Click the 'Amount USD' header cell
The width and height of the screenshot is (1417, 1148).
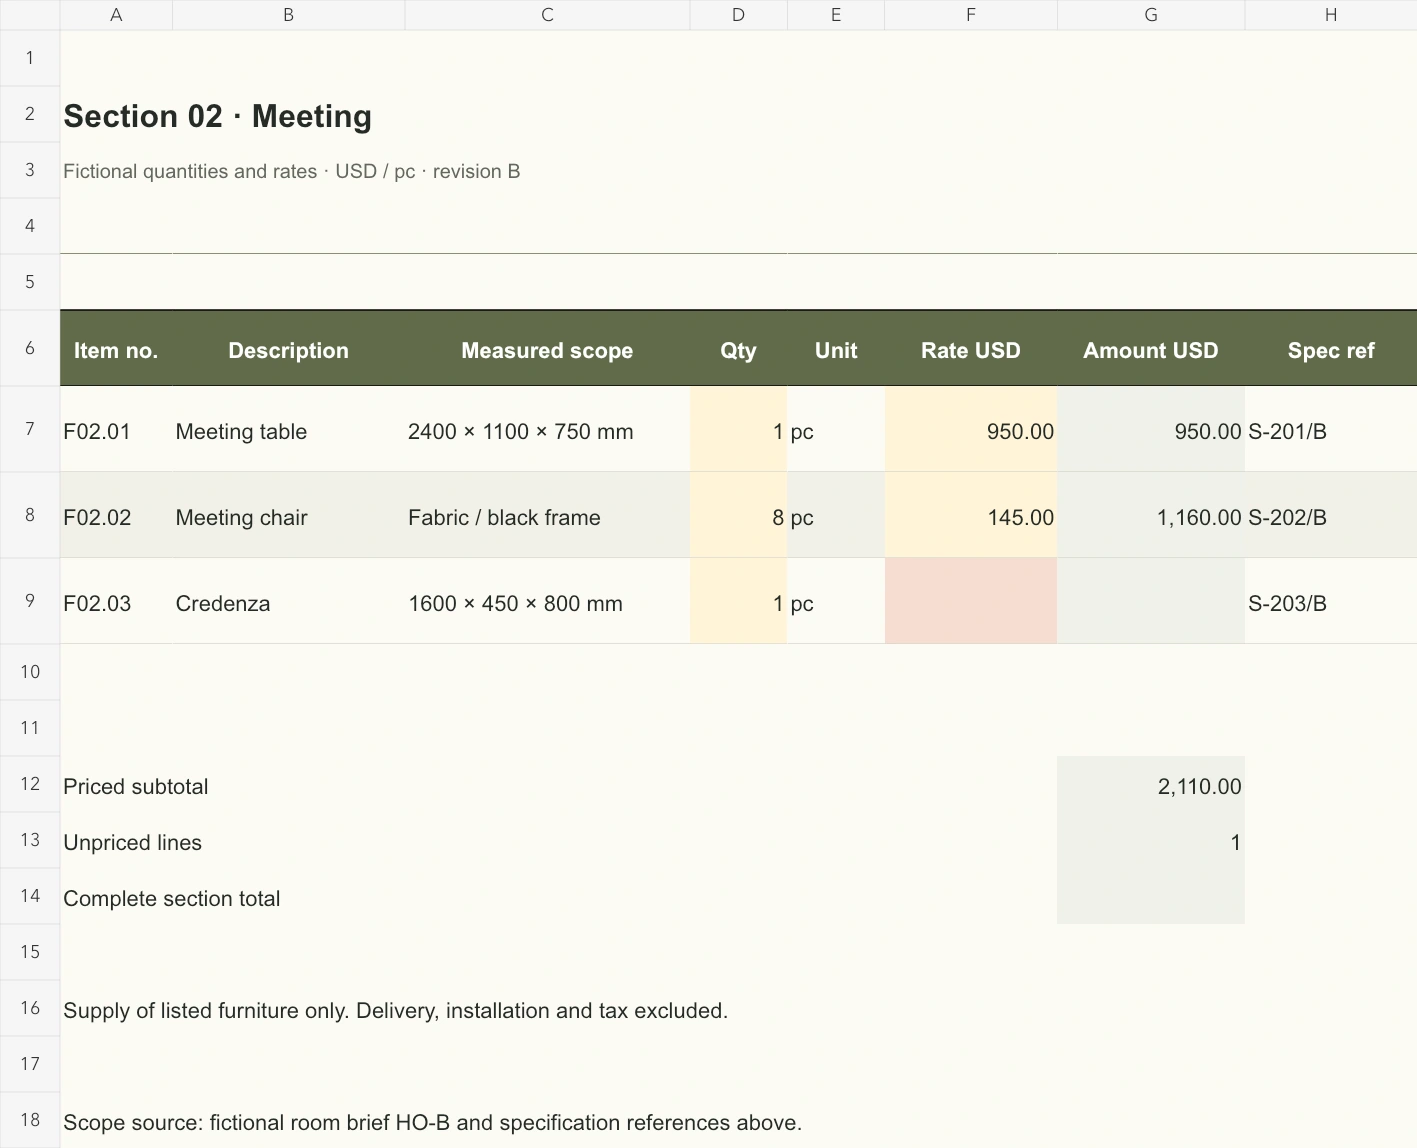click(1151, 350)
